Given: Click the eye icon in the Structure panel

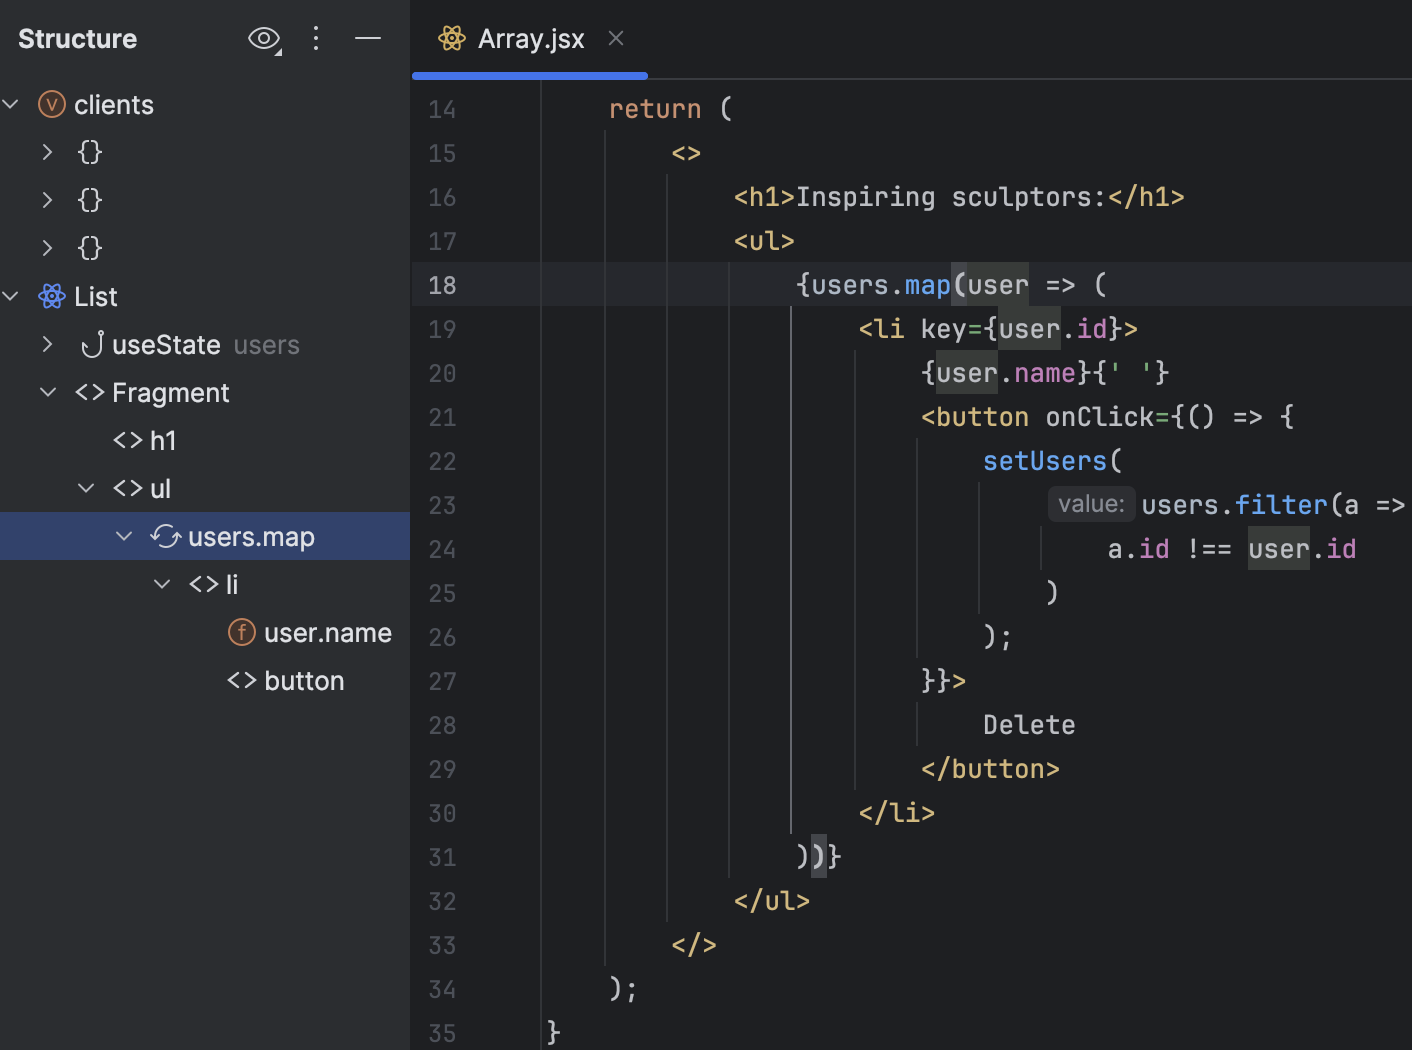Looking at the screenshot, I should click(x=263, y=39).
